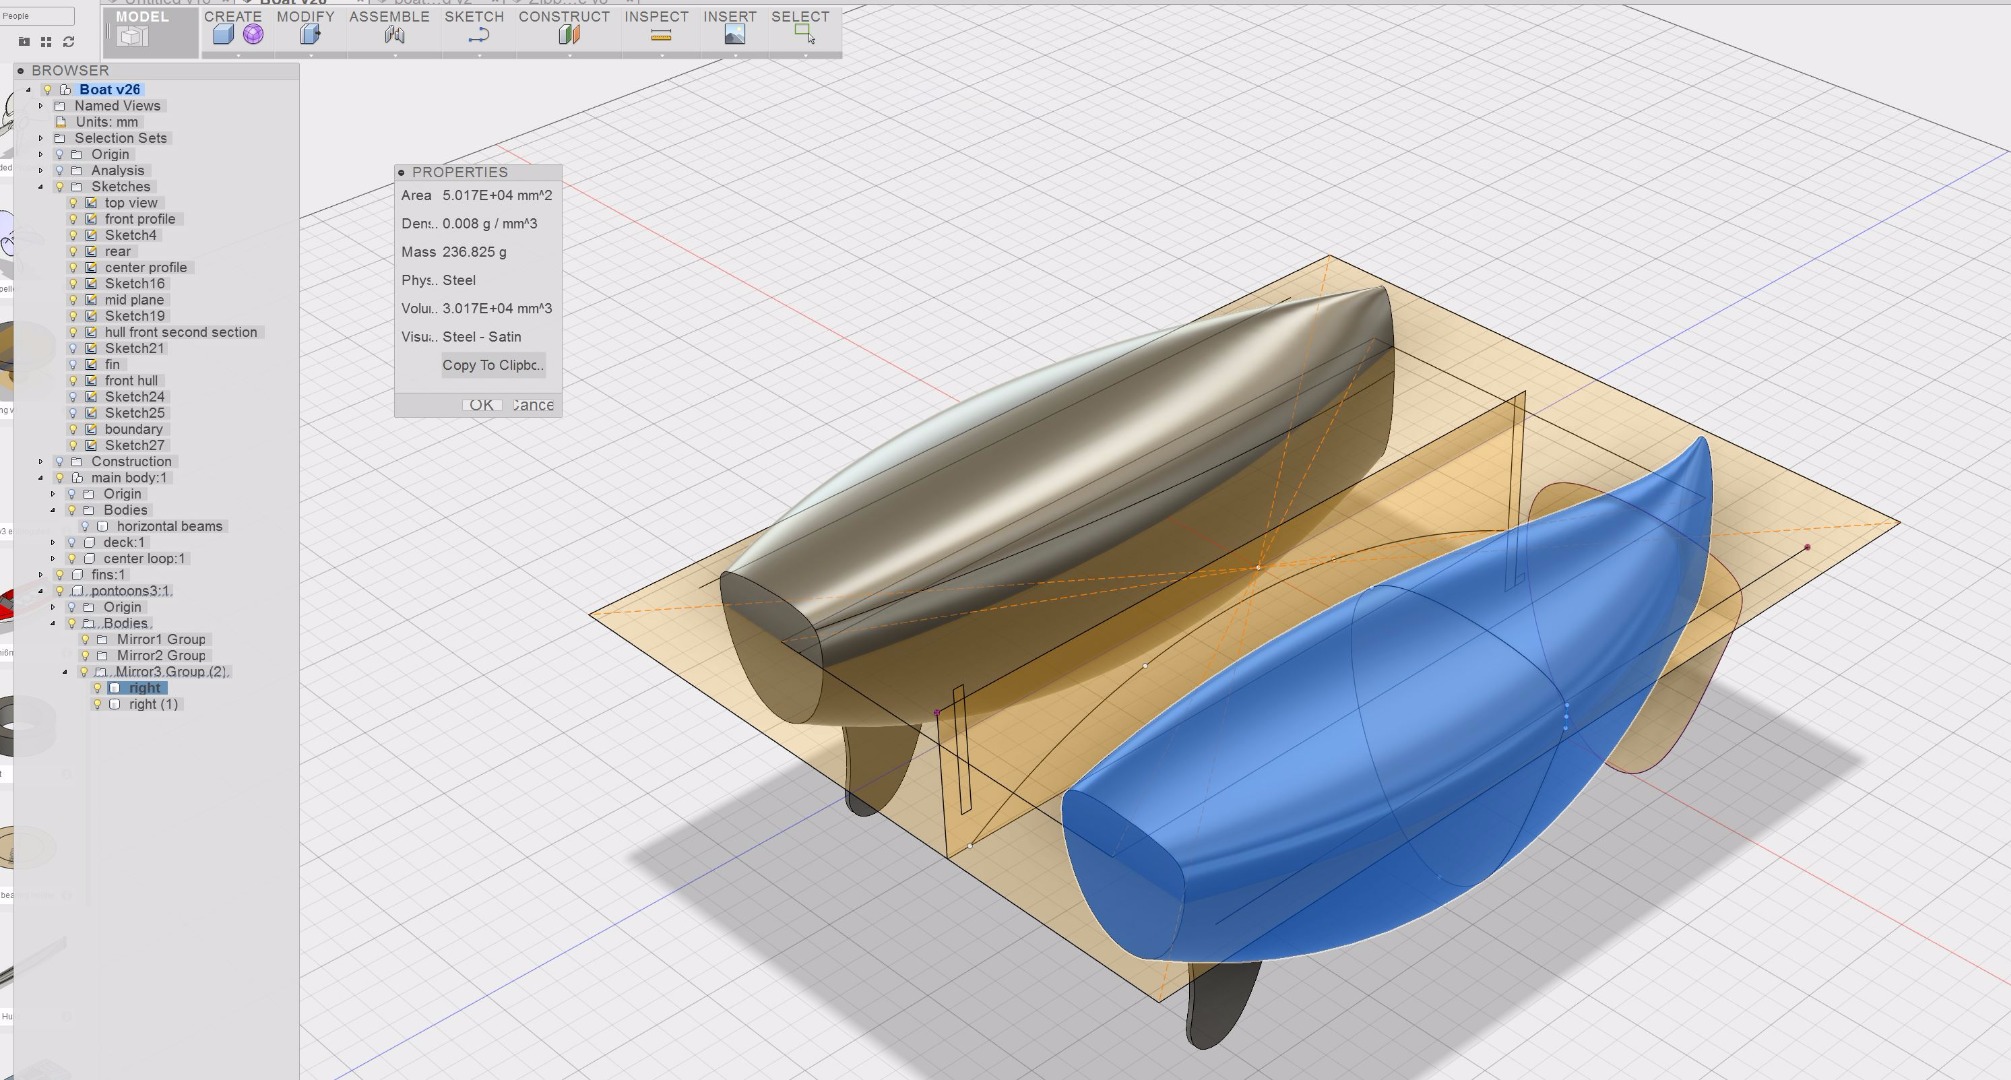Collapse the Sketches folder

click(x=41, y=187)
